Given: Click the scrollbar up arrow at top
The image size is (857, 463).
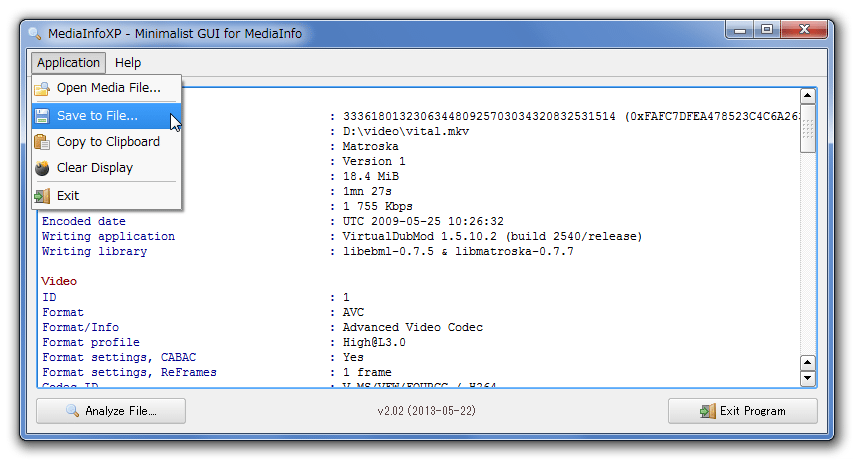Looking at the screenshot, I should 808,96.
